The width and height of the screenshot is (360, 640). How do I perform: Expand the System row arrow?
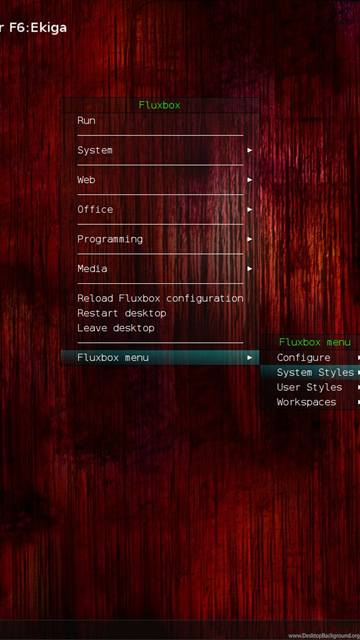[x=249, y=150]
